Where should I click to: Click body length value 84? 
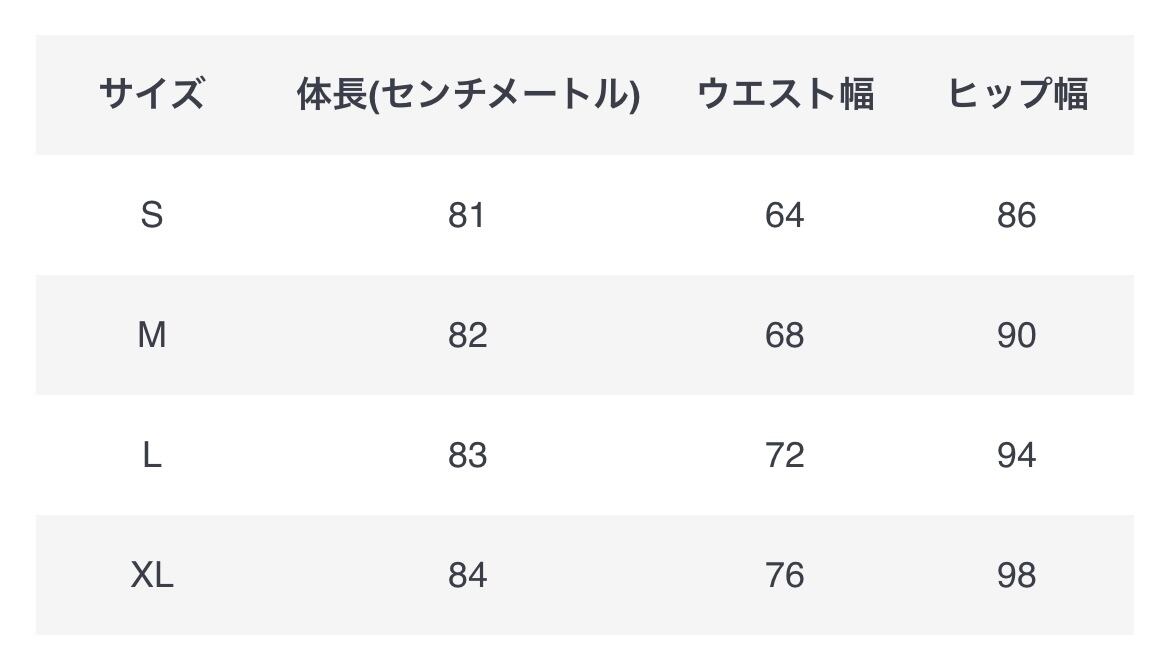[x=467, y=575]
